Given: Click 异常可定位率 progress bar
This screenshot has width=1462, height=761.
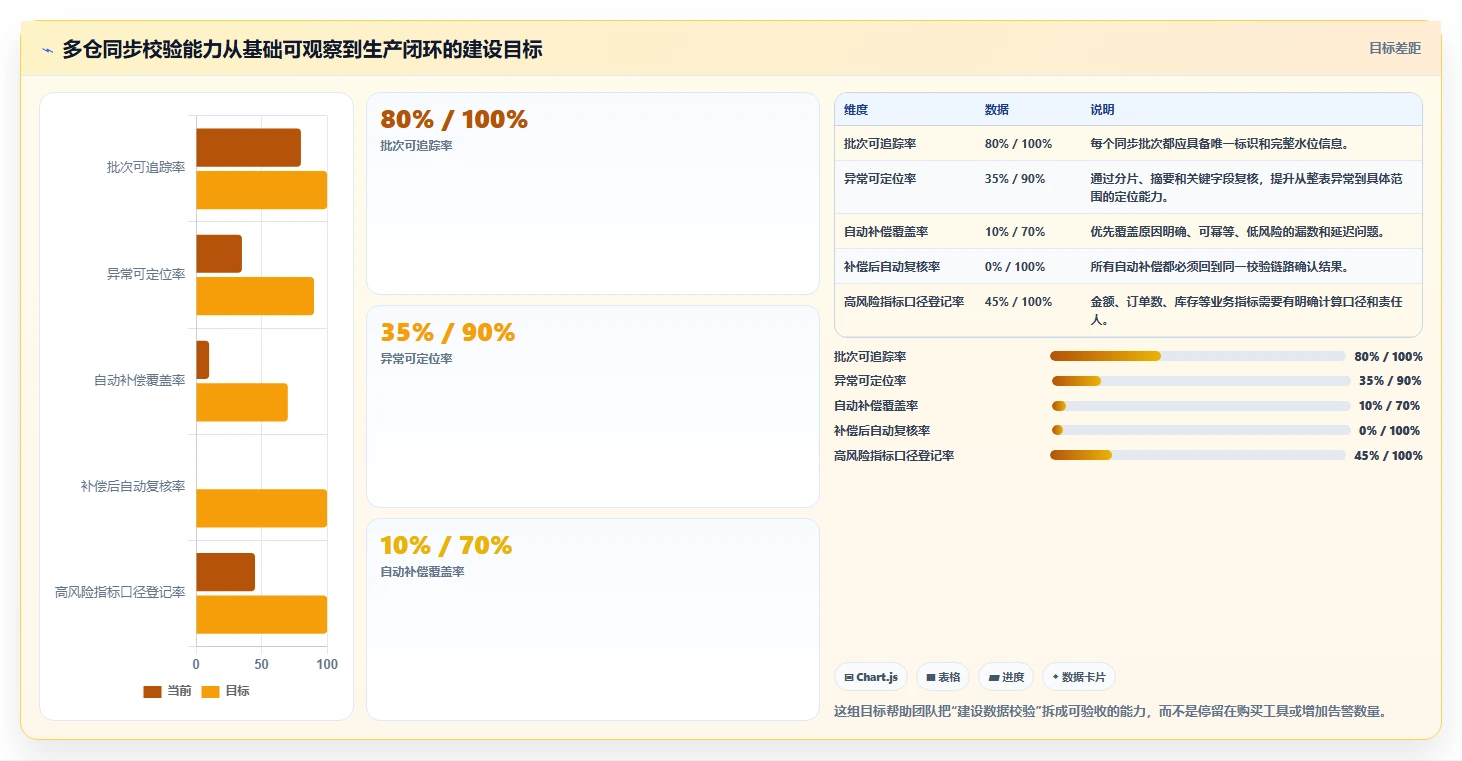Looking at the screenshot, I should coord(1201,381).
